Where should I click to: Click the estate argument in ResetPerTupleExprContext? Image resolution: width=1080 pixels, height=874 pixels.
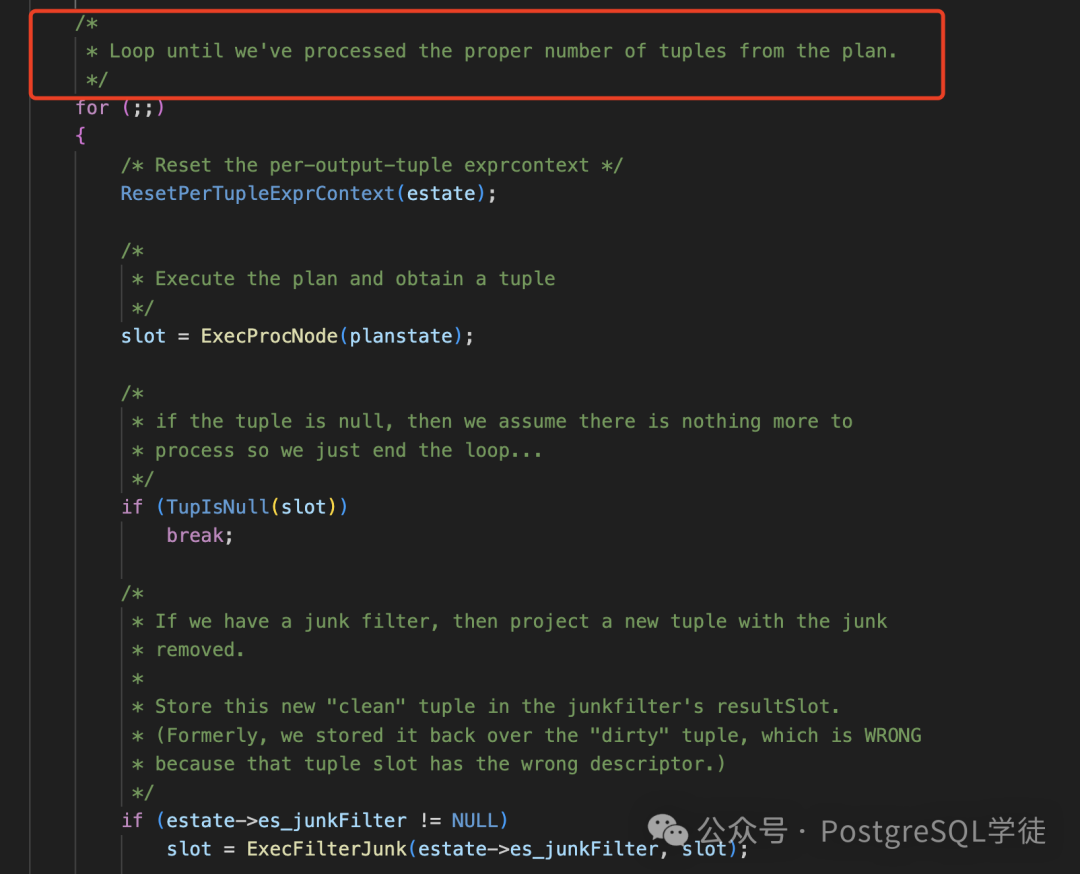[x=441, y=194]
